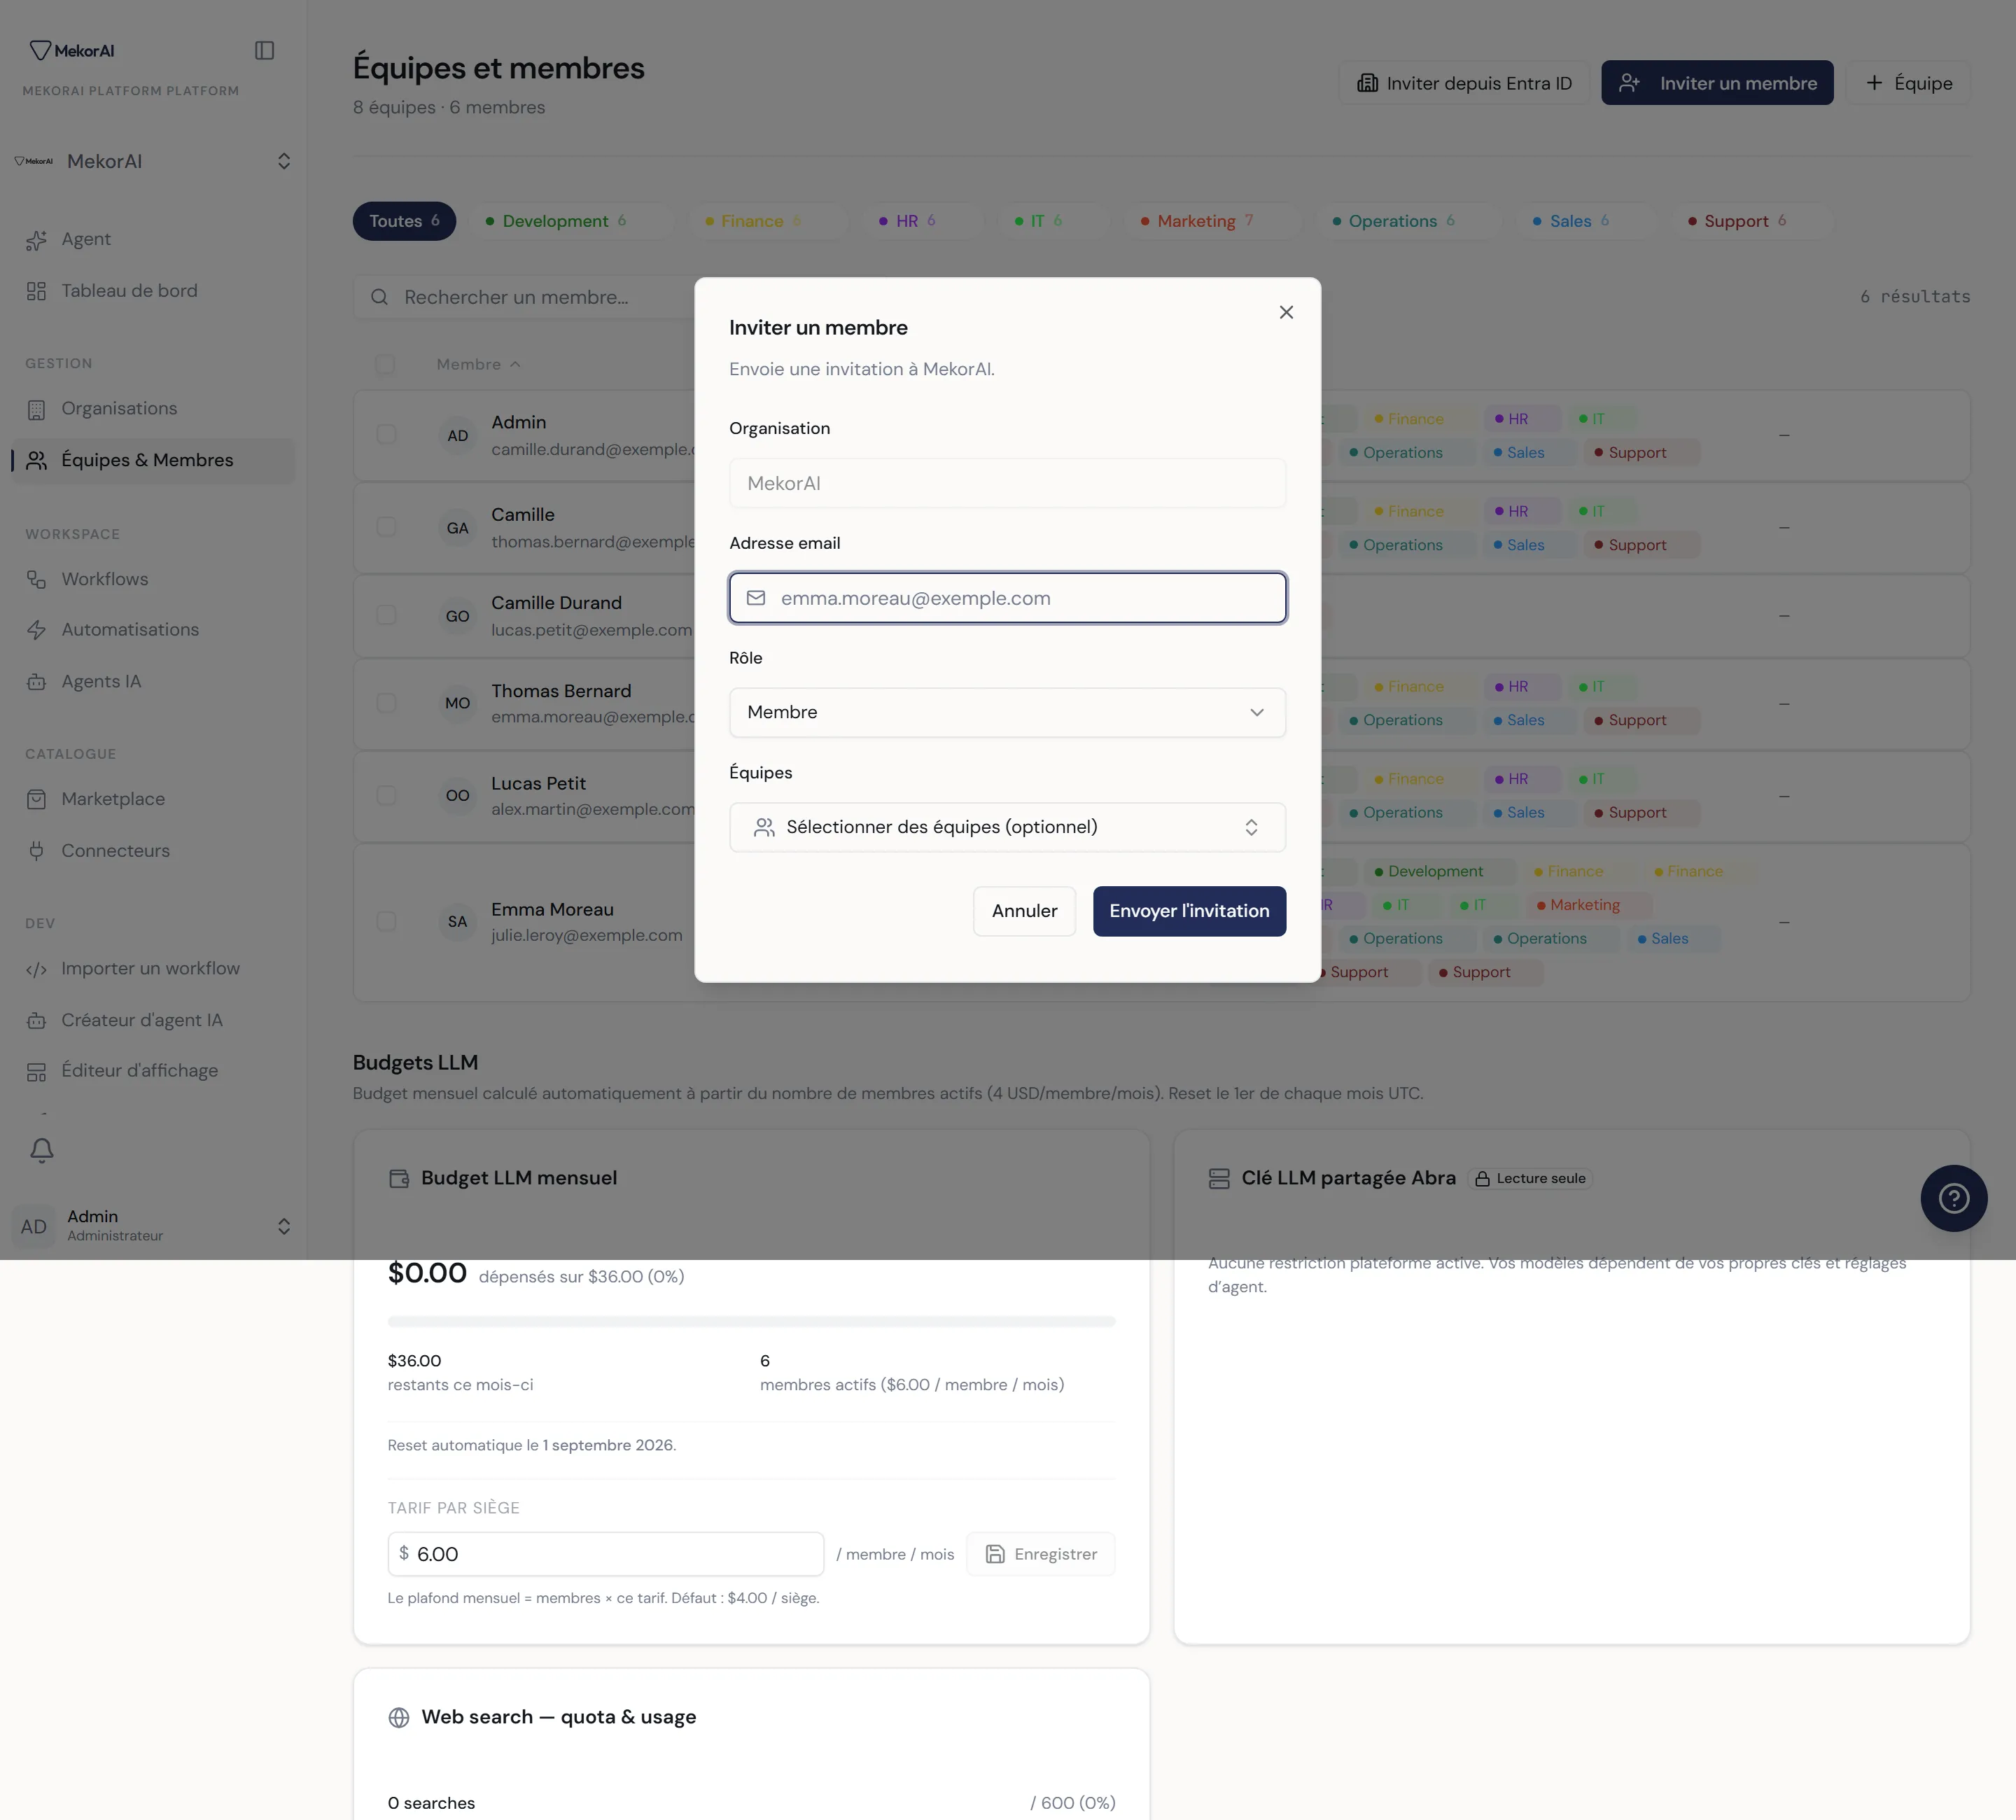
Task: Open the Agents IA robot icon
Action: coord(37,682)
